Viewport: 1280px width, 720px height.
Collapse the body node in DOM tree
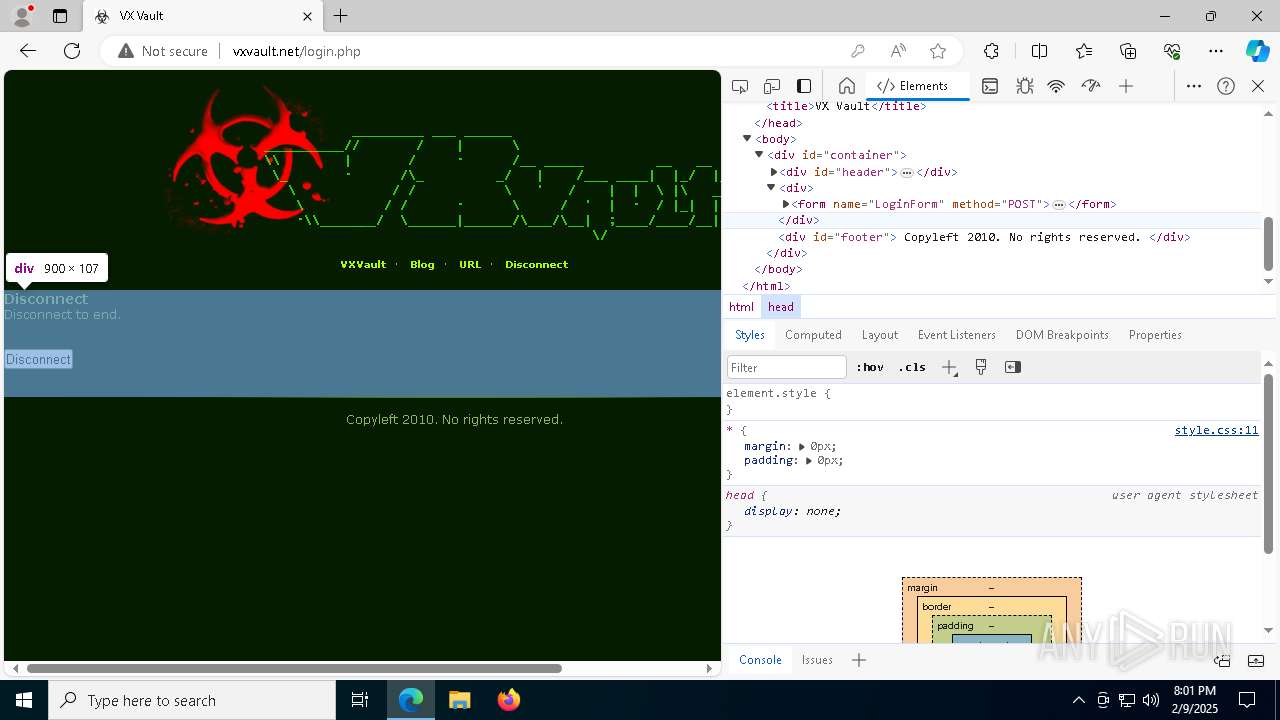(747, 139)
